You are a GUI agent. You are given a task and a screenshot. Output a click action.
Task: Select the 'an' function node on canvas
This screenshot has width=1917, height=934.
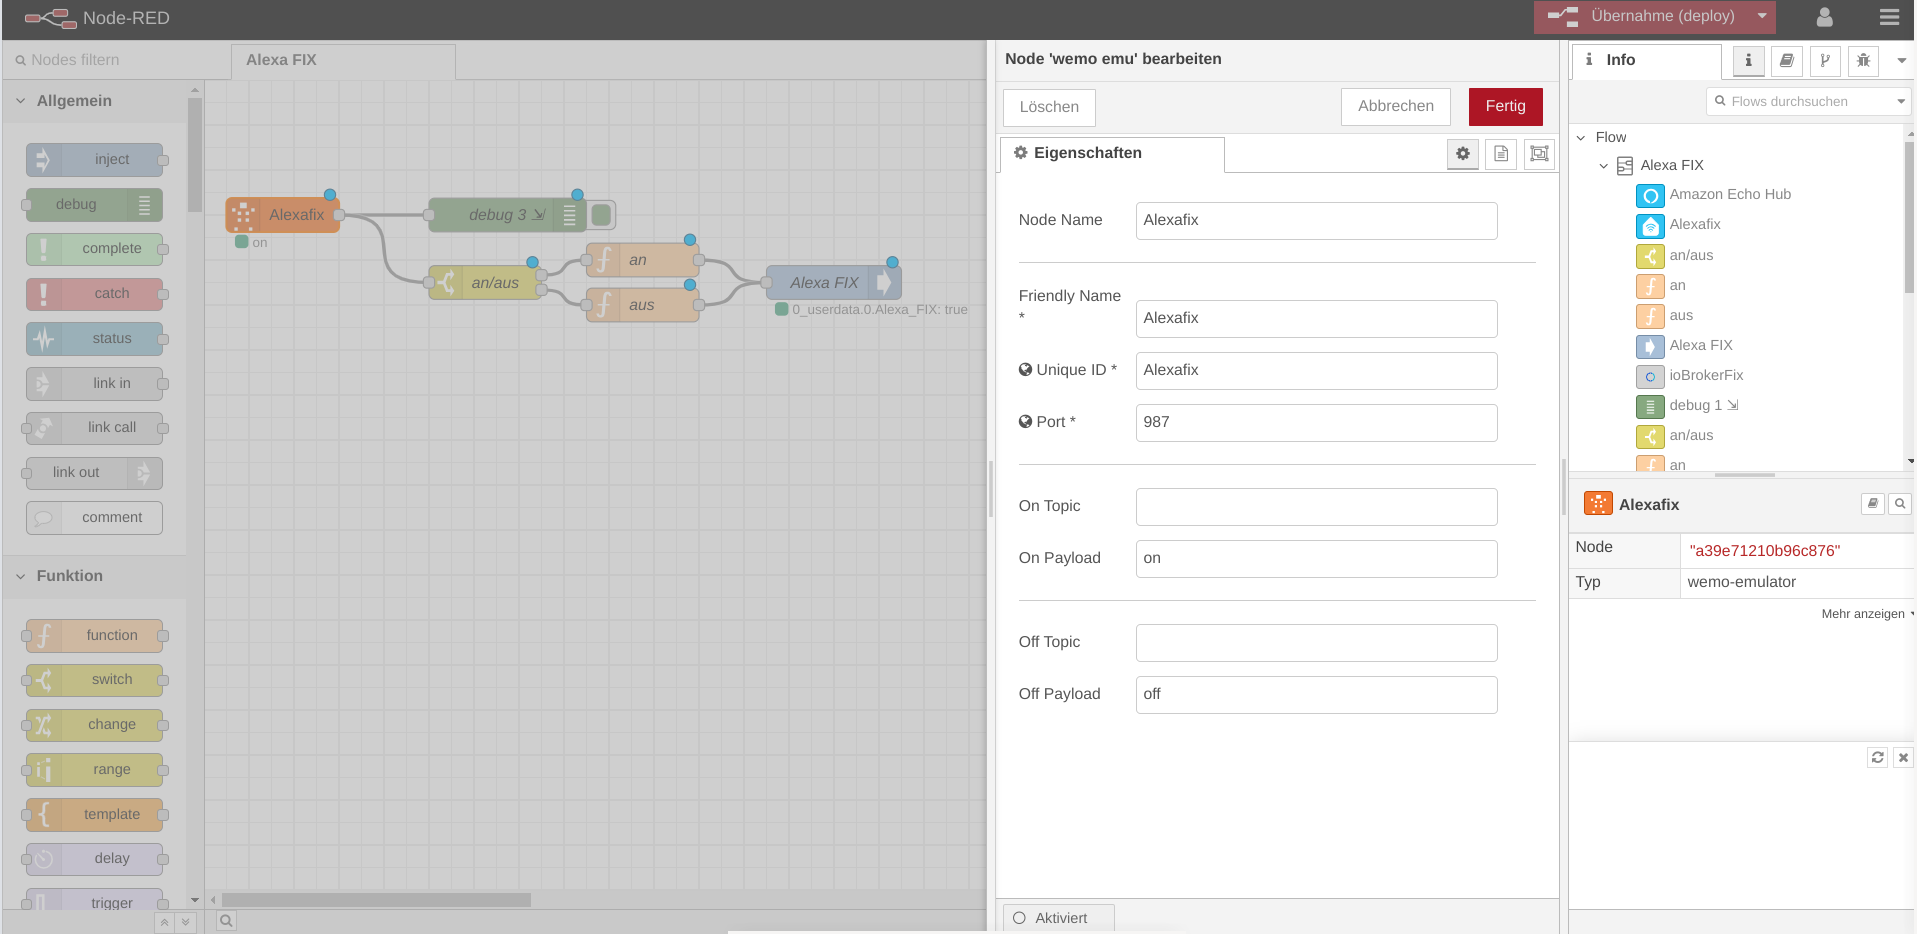(643, 260)
